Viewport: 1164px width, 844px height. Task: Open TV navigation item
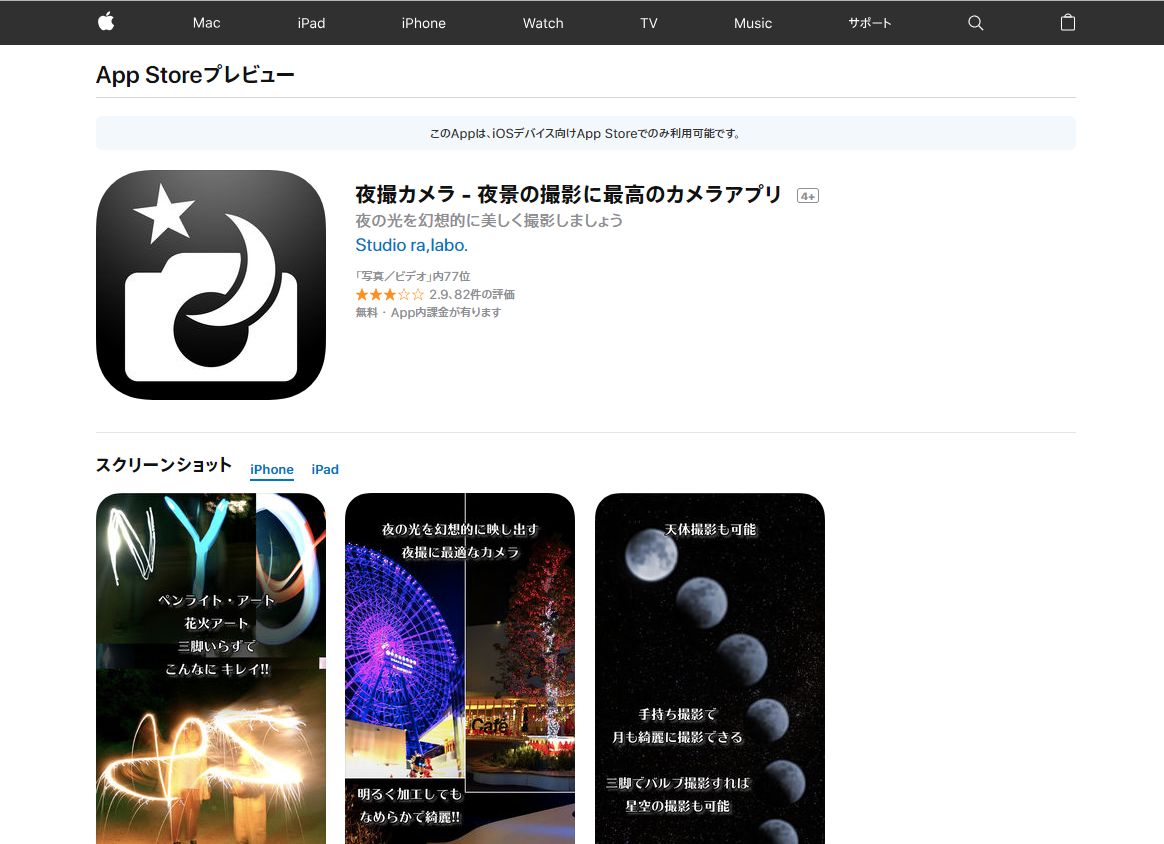[649, 23]
